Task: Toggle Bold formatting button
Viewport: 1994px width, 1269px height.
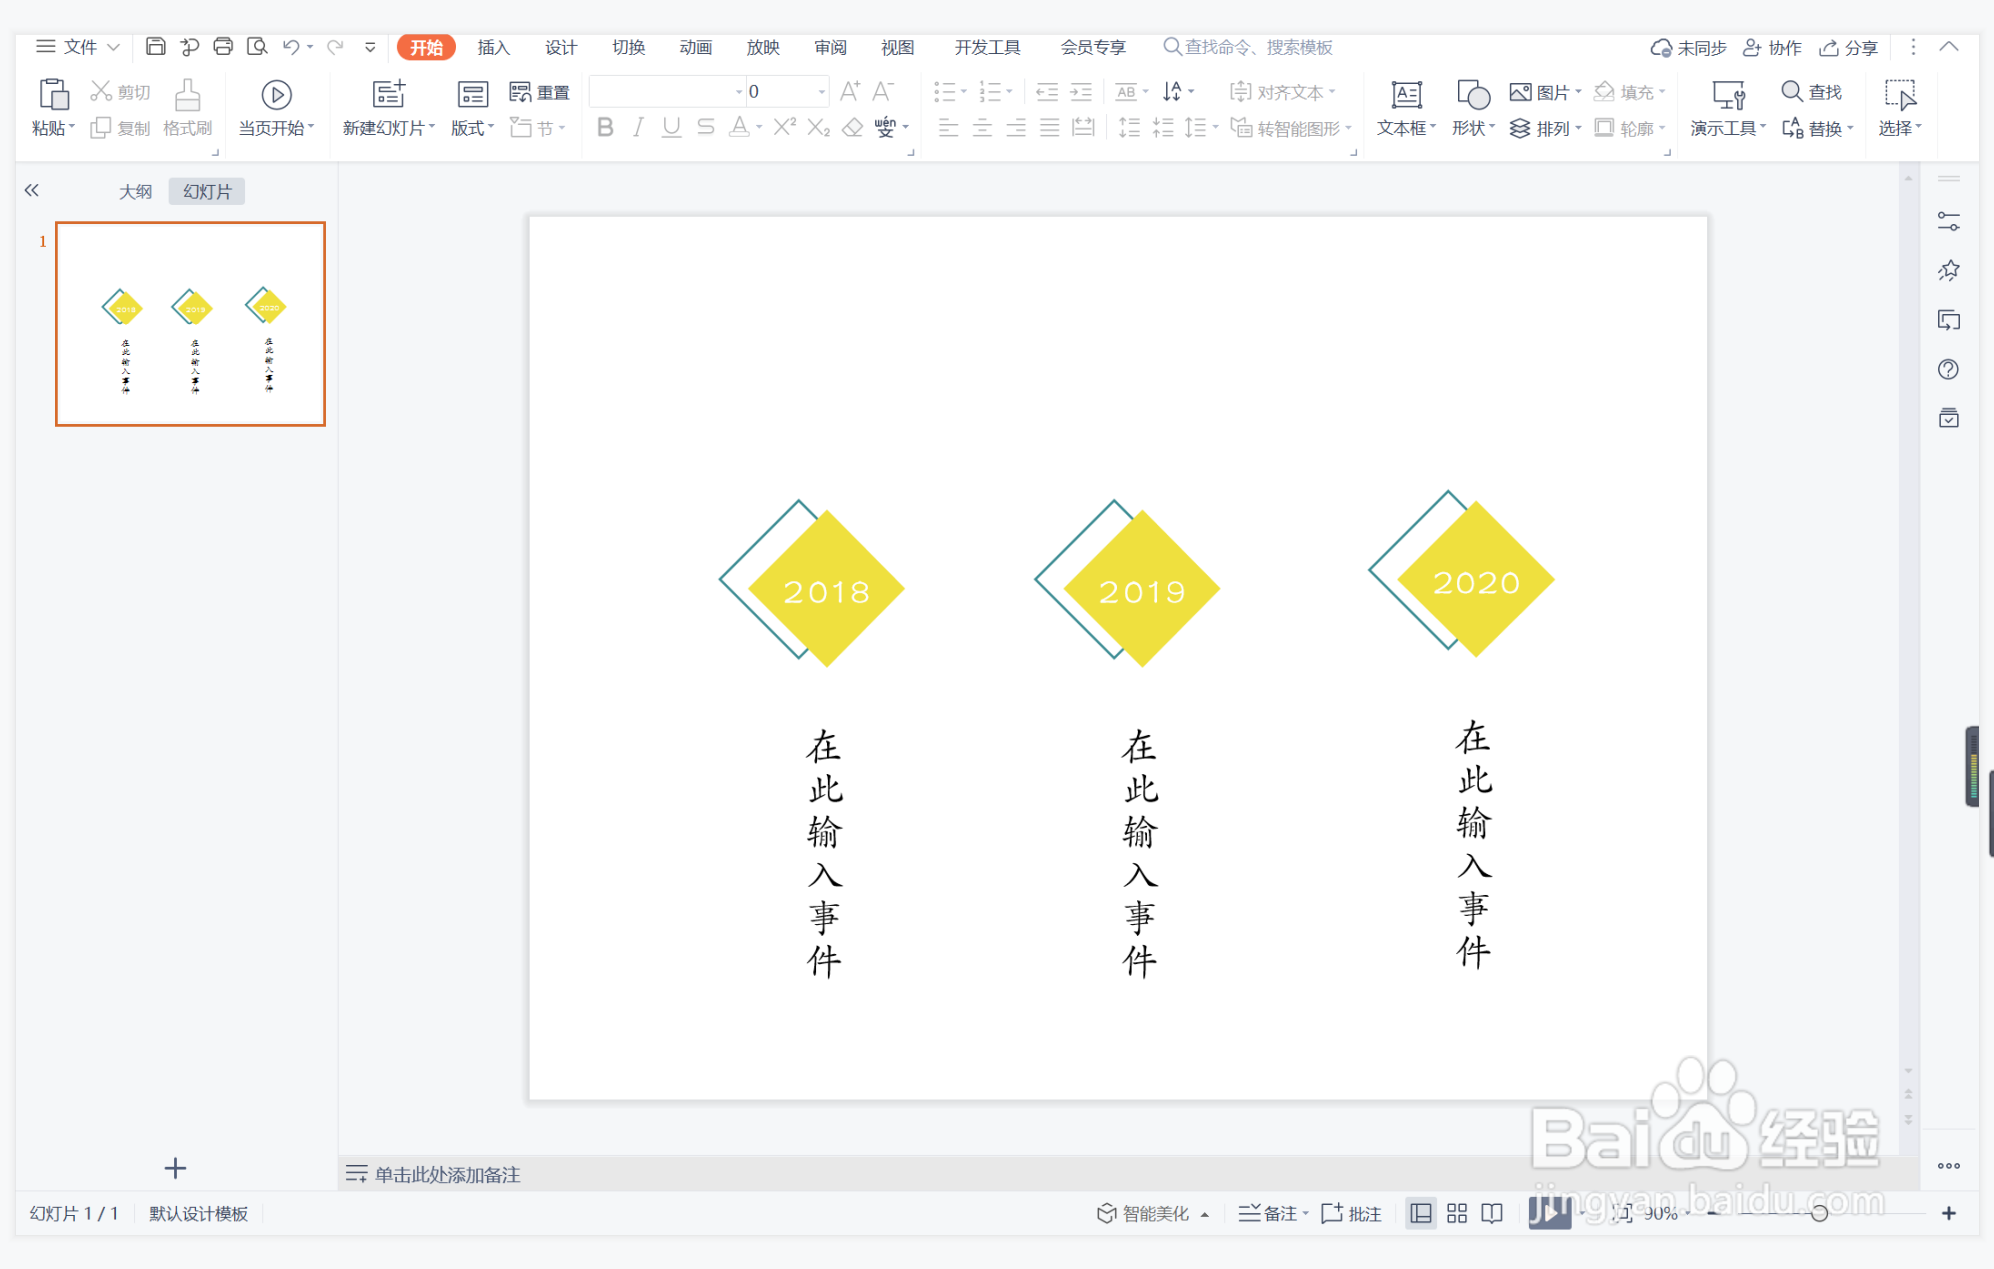Action: [x=605, y=127]
